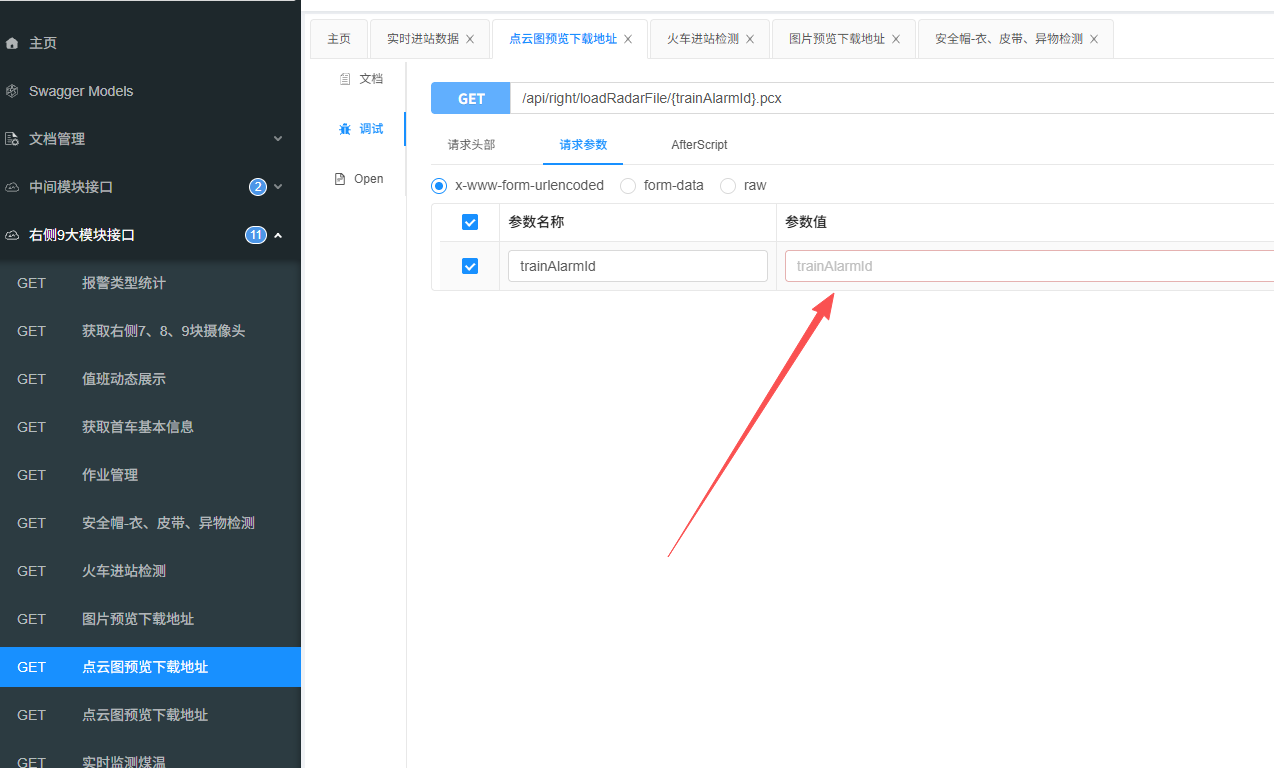Image resolution: width=1274 pixels, height=768 pixels.
Task: Click the 文档 page icon
Action: pyautogui.click(x=345, y=79)
